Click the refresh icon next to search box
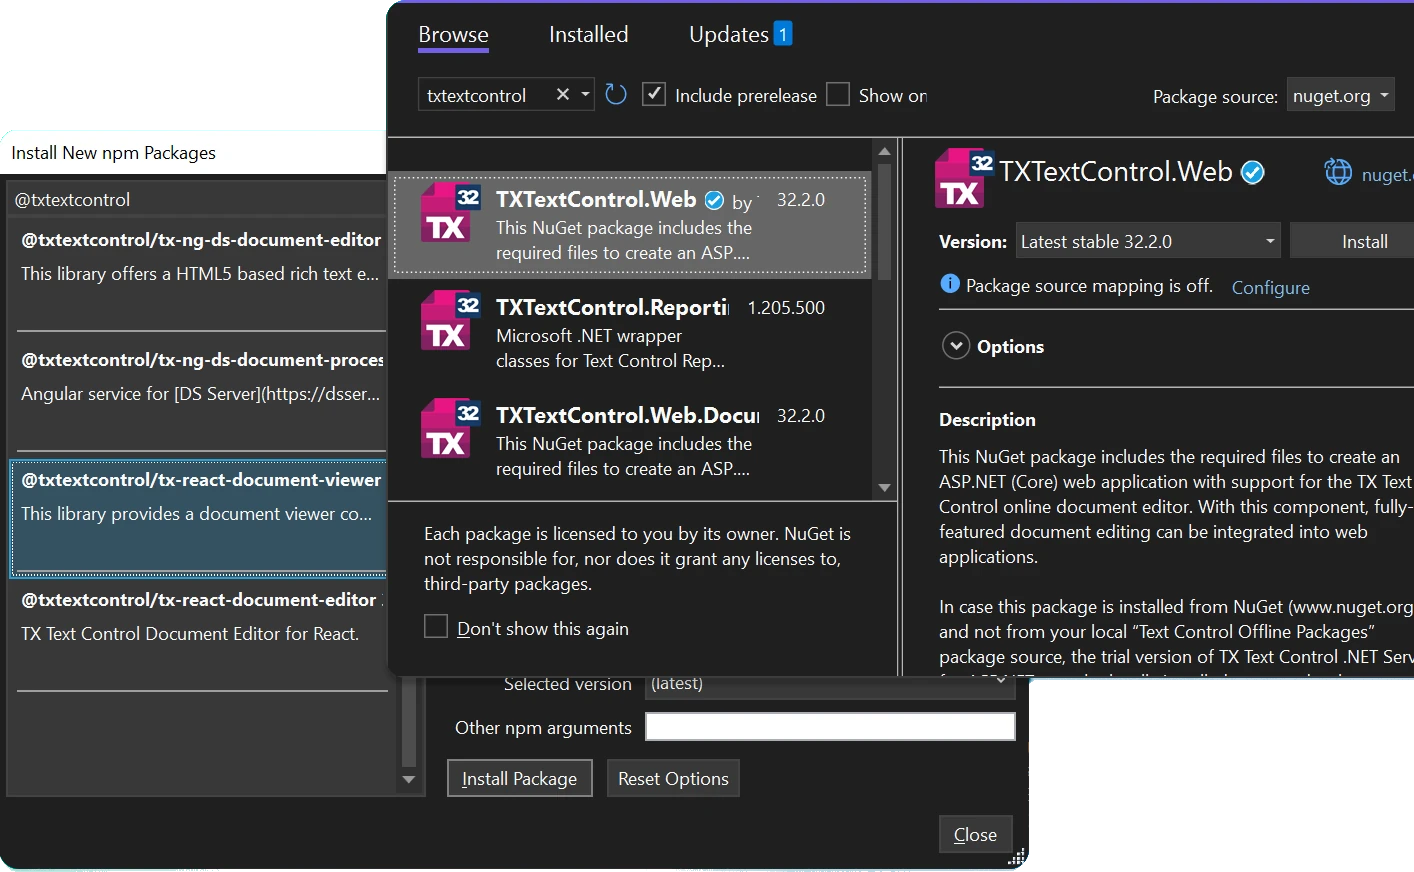Image resolution: width=1414 pixels, height=872 pixels. pyautogui.click(x=616, y=94)
